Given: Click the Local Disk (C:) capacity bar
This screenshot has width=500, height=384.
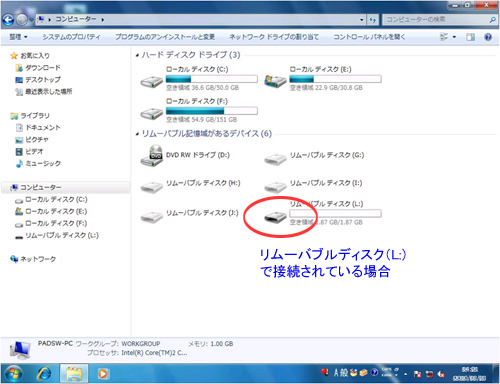Looking at the screenshot, I should tap(212, 79).
